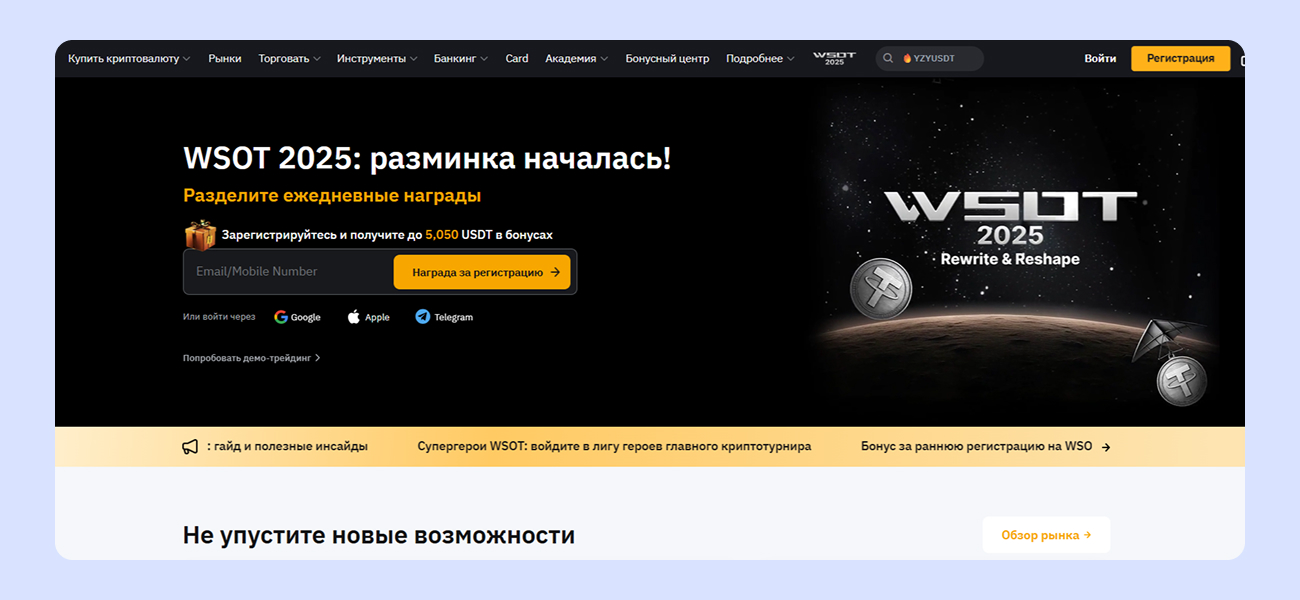Sign in with the Telegram icon
The width and height of the screenshot is (1300, 600).
pos(423,317)
